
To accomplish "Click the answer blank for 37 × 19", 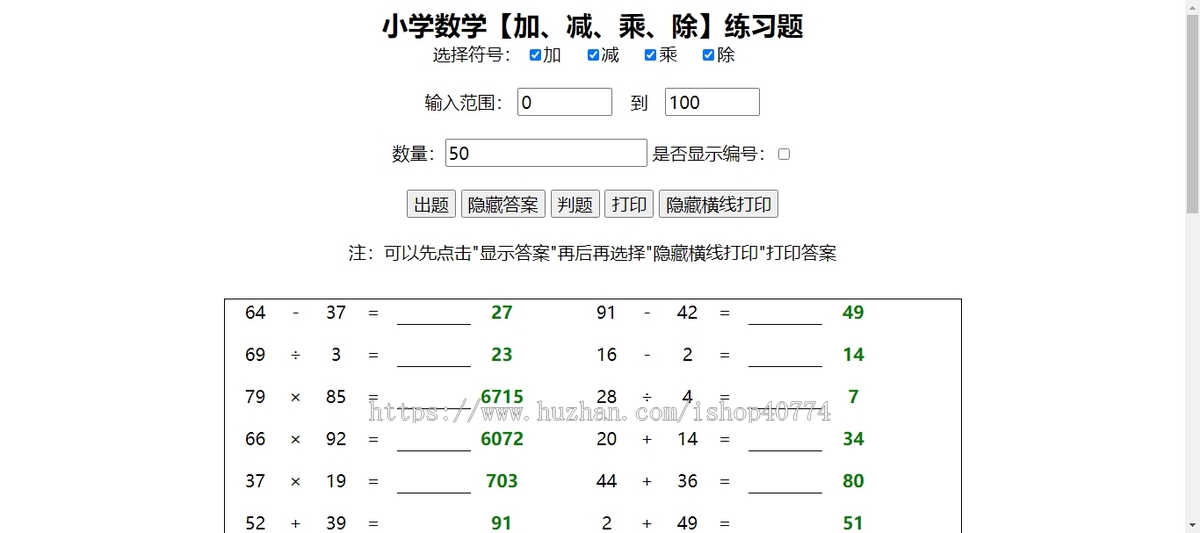I will [434, 481].
